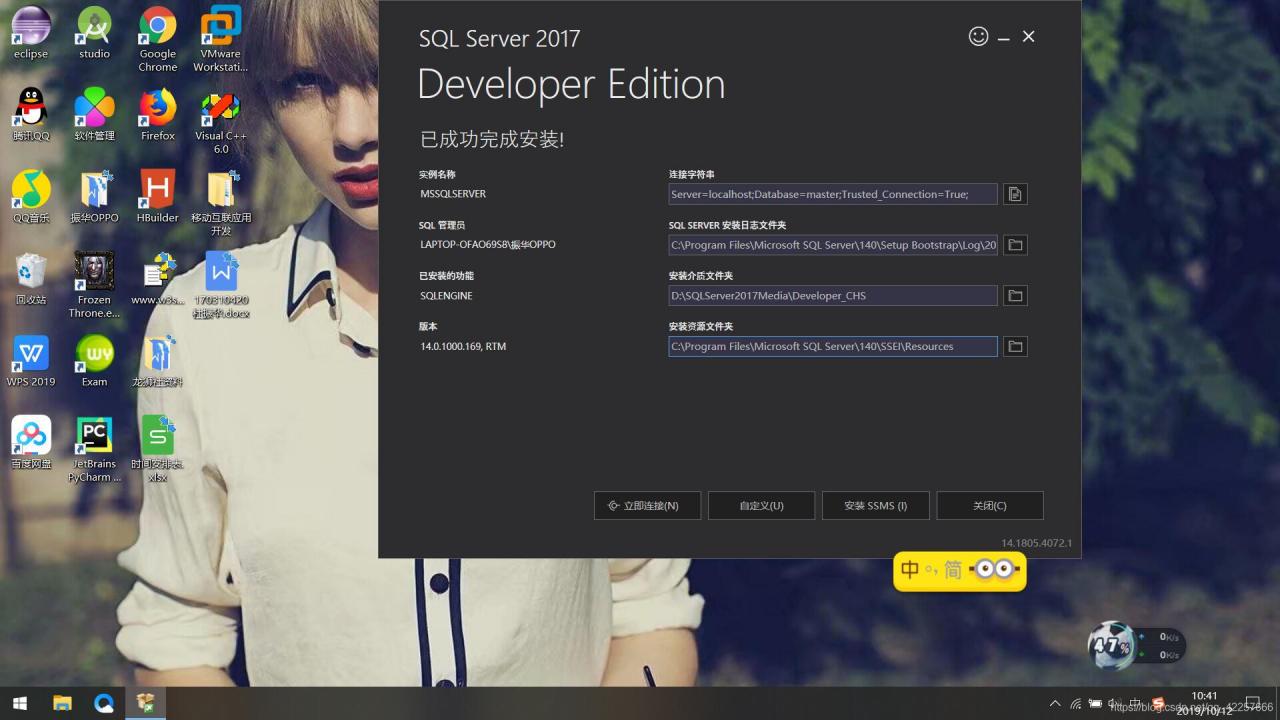This screenshot has height=720, width=1280.
Task: Show hidden system tray icons chevron
Action: click(x=1054, y=704)
